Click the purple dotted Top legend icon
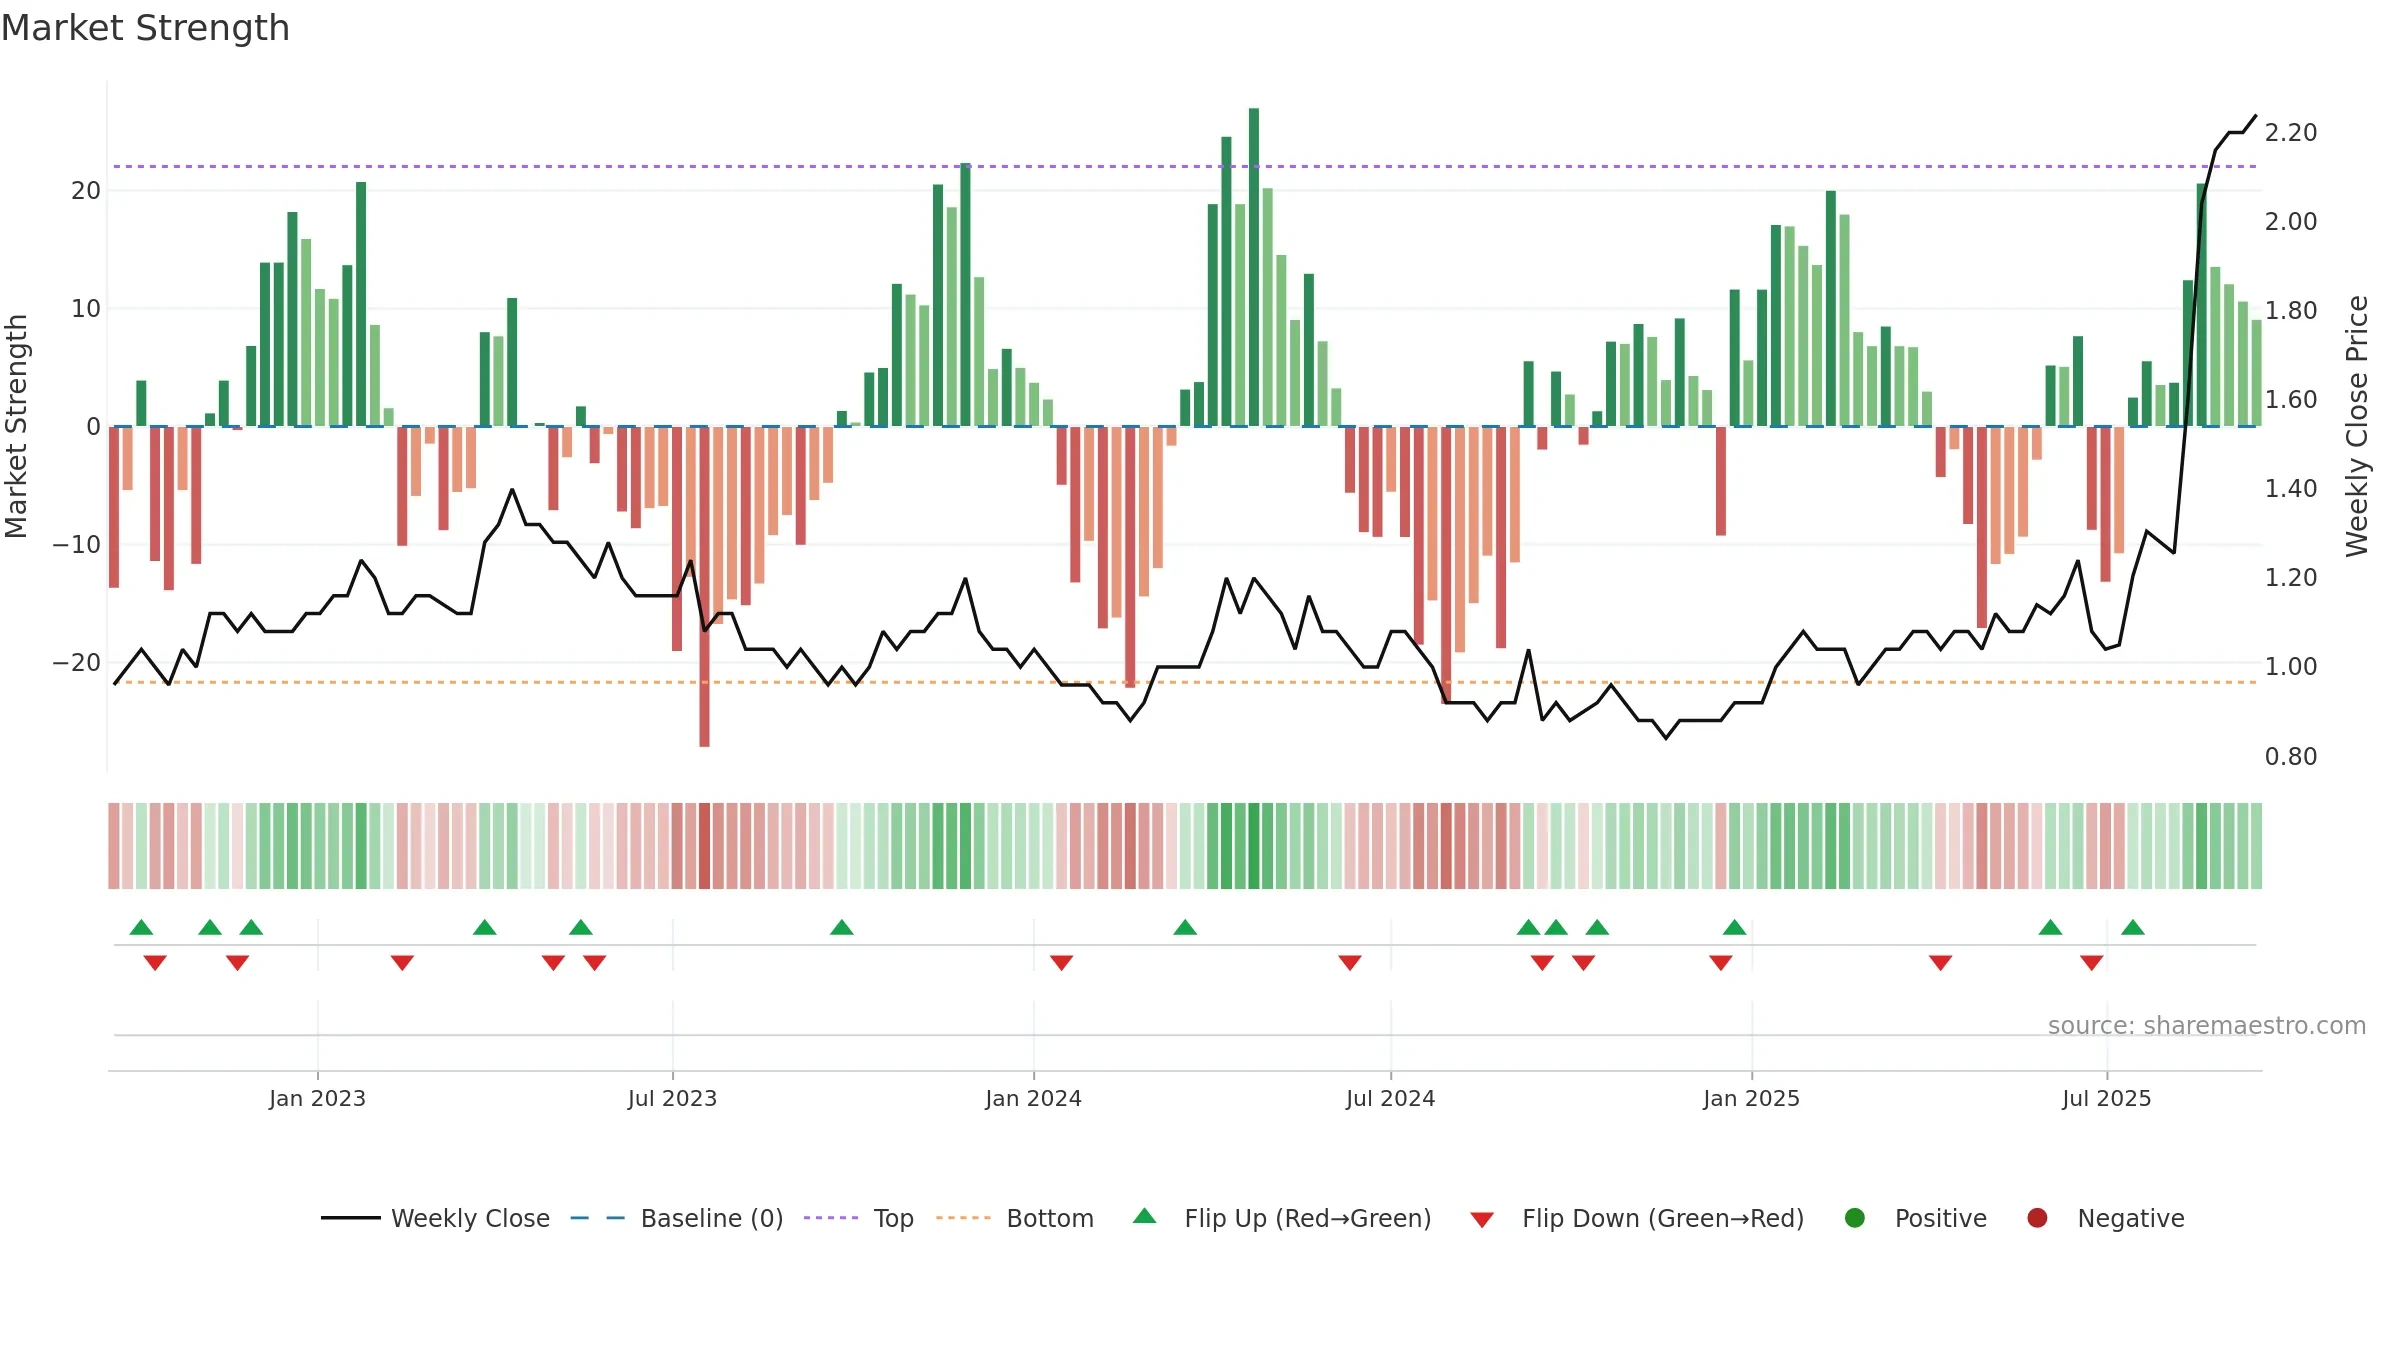 831,1218
